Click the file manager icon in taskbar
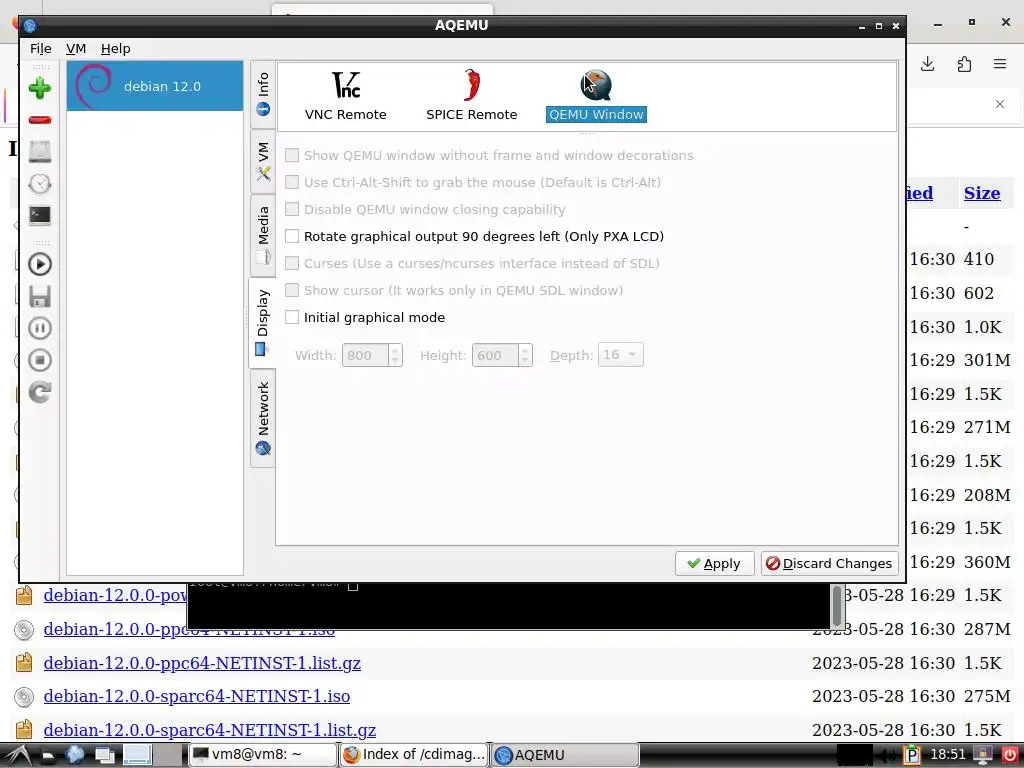The width and height of the screenshot is (1024, 768). pos(48,756)
